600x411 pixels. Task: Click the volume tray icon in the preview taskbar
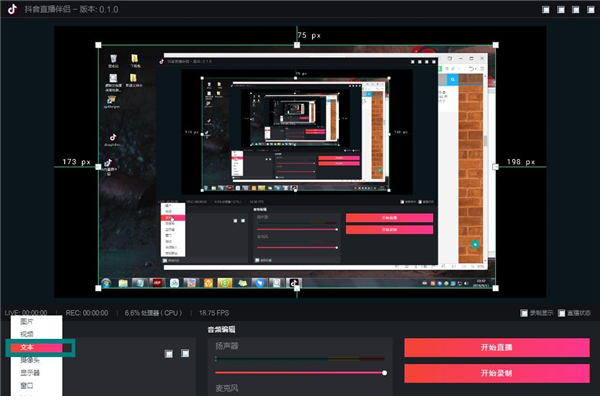[466, 284]
